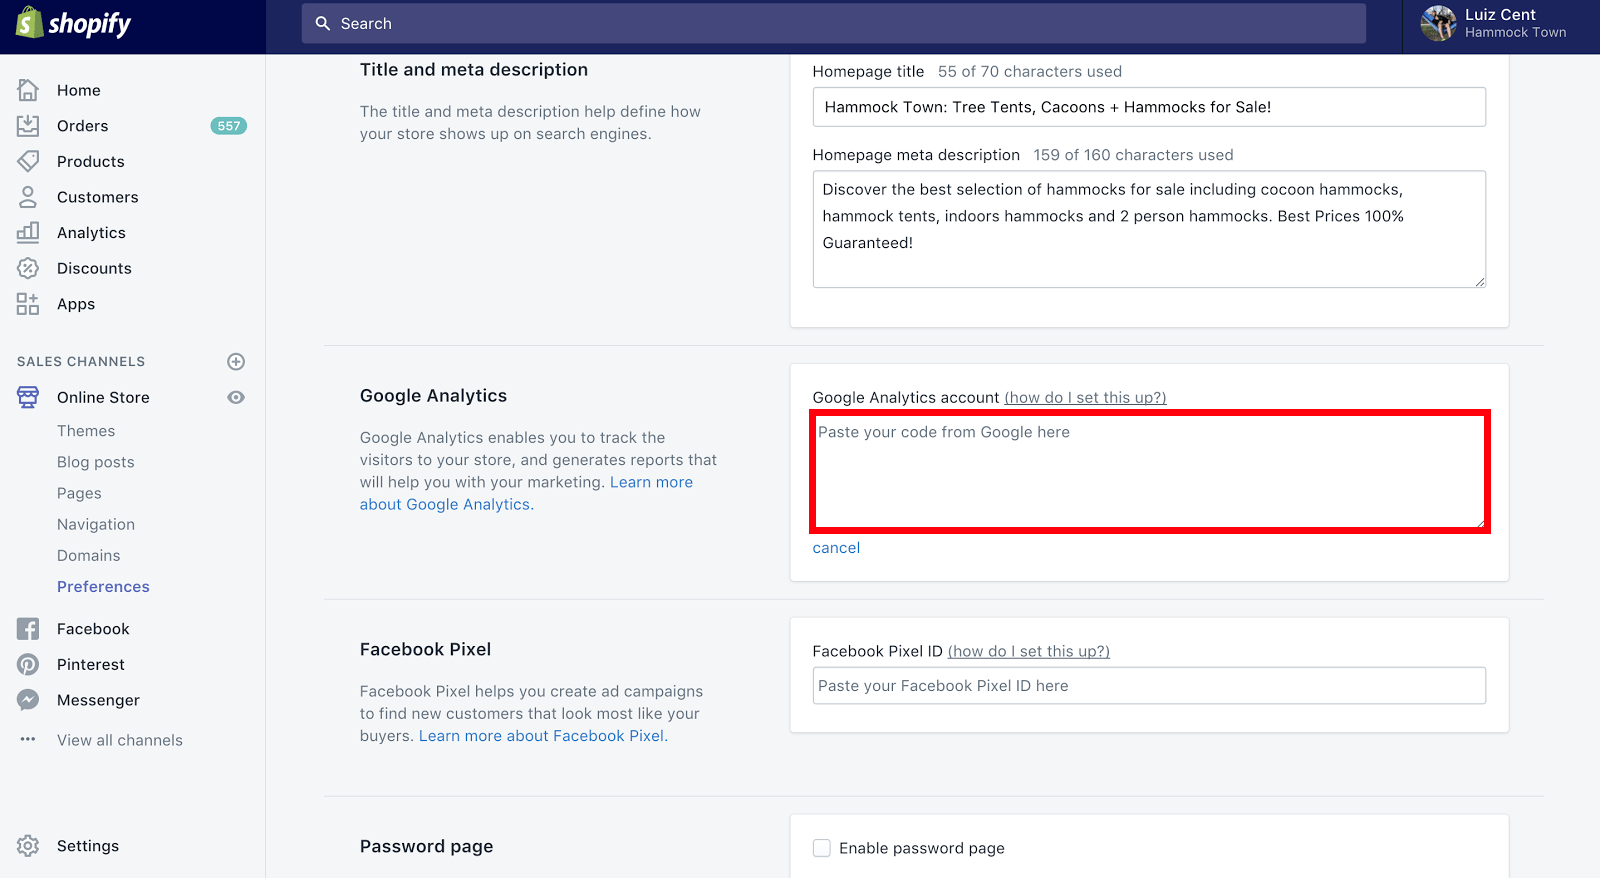Open Settings in sidebar
1600x878 pixels.
click(x=88, y=846)
